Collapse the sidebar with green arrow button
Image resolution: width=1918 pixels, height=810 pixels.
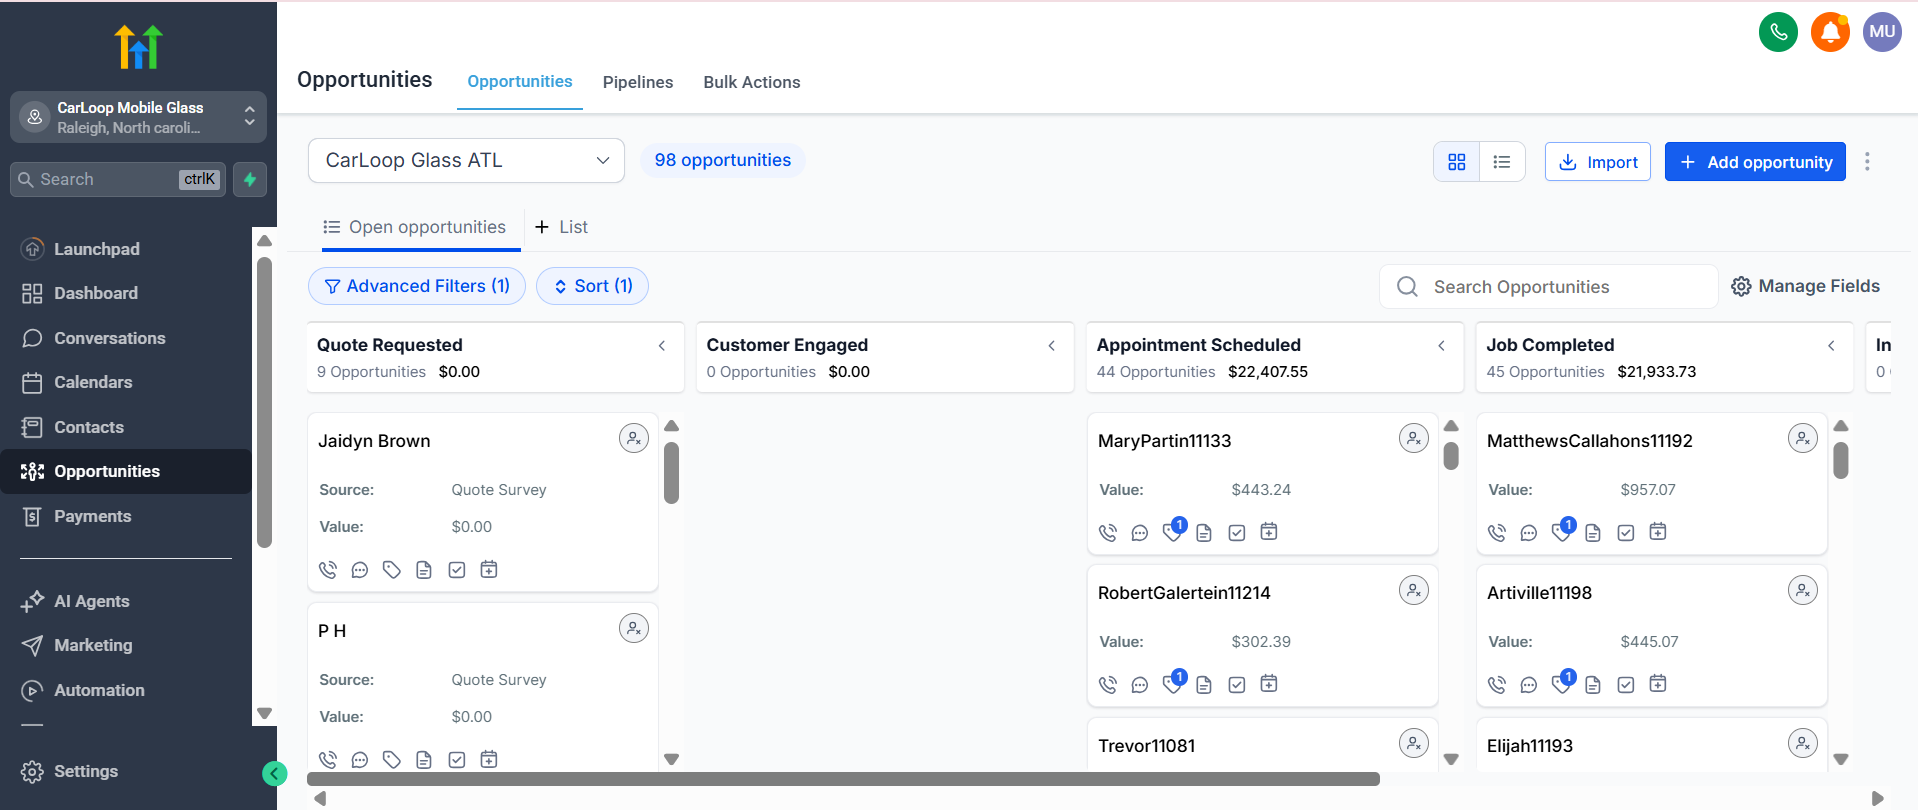275,773
